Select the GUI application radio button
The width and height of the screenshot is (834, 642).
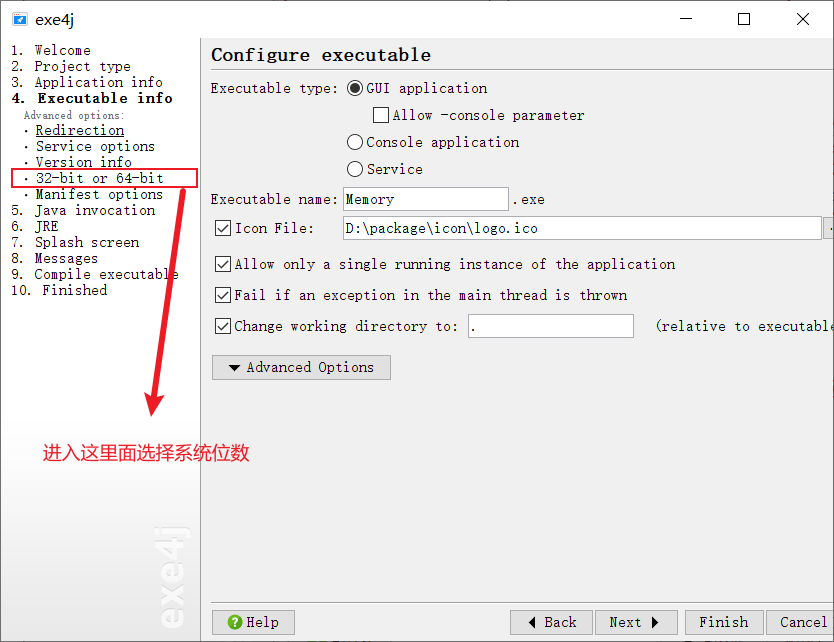(x=355, y=88)
